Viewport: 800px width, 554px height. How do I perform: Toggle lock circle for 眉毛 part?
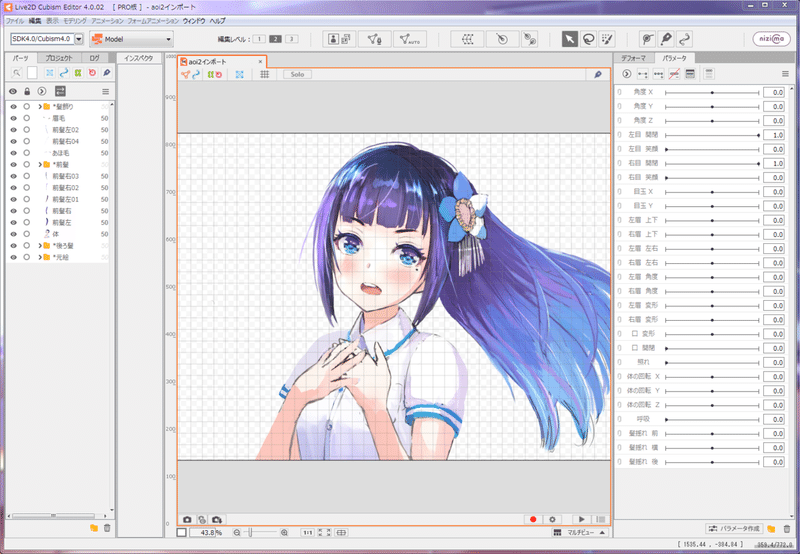click(x=27, y=118)
